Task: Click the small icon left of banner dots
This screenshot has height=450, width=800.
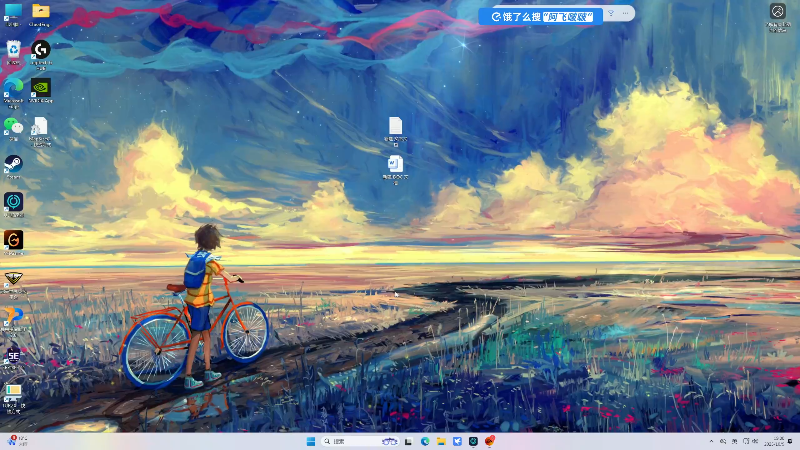Action: click(611, 13)
